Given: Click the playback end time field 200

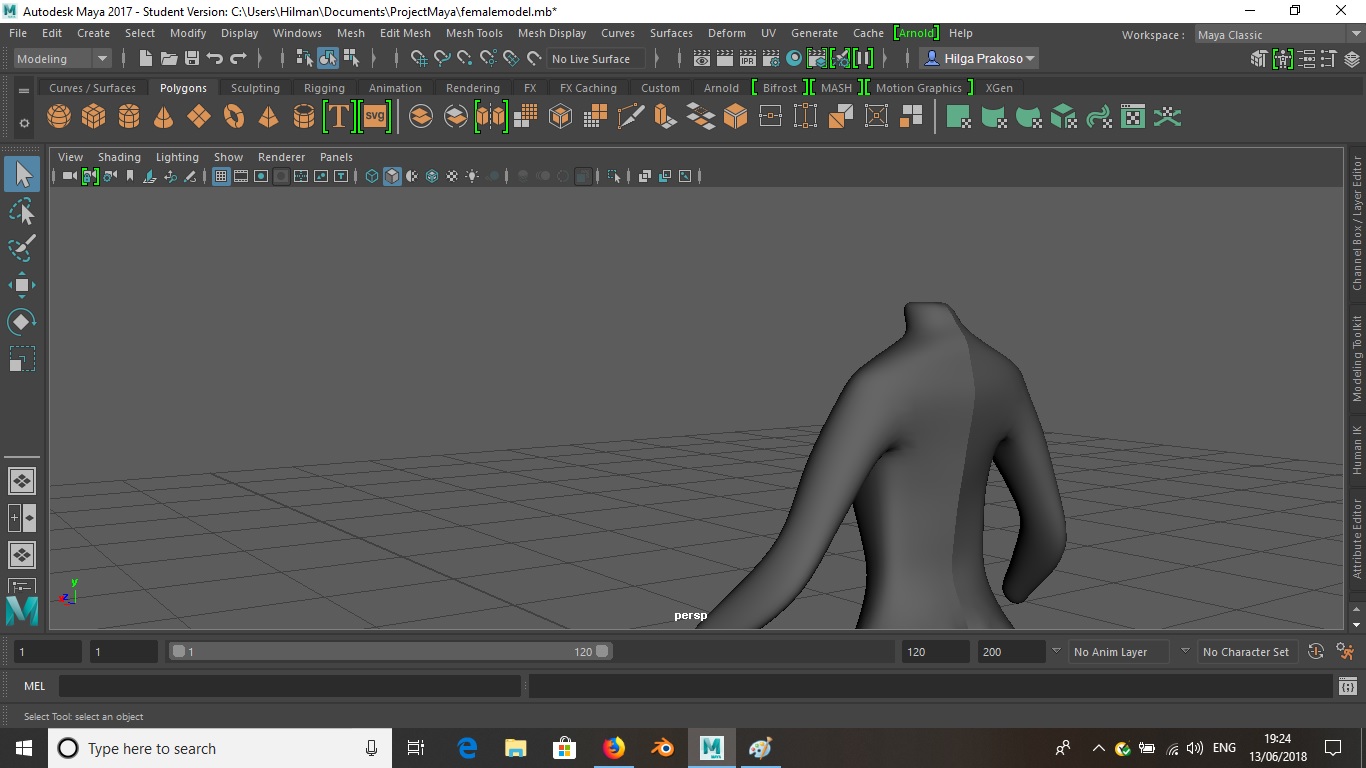Looking at the screenshot, I should click(x=1011, y=652).
